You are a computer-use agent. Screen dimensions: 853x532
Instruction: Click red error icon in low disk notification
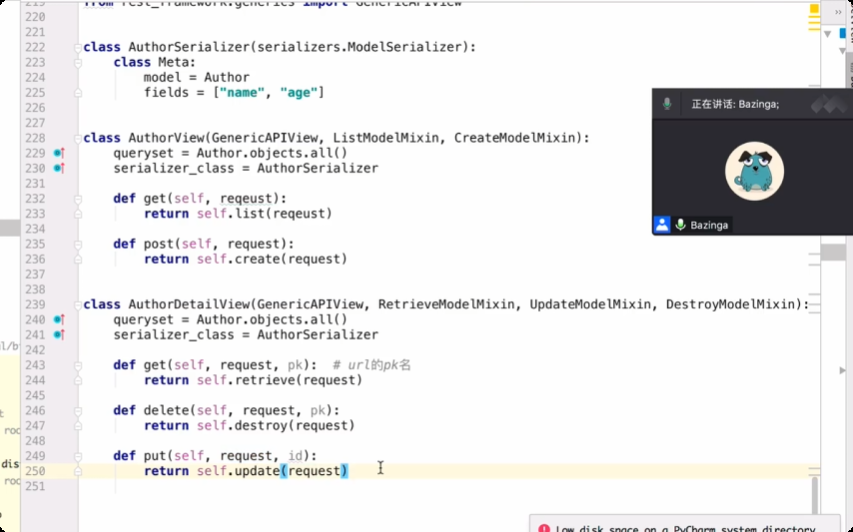(543, 528)
